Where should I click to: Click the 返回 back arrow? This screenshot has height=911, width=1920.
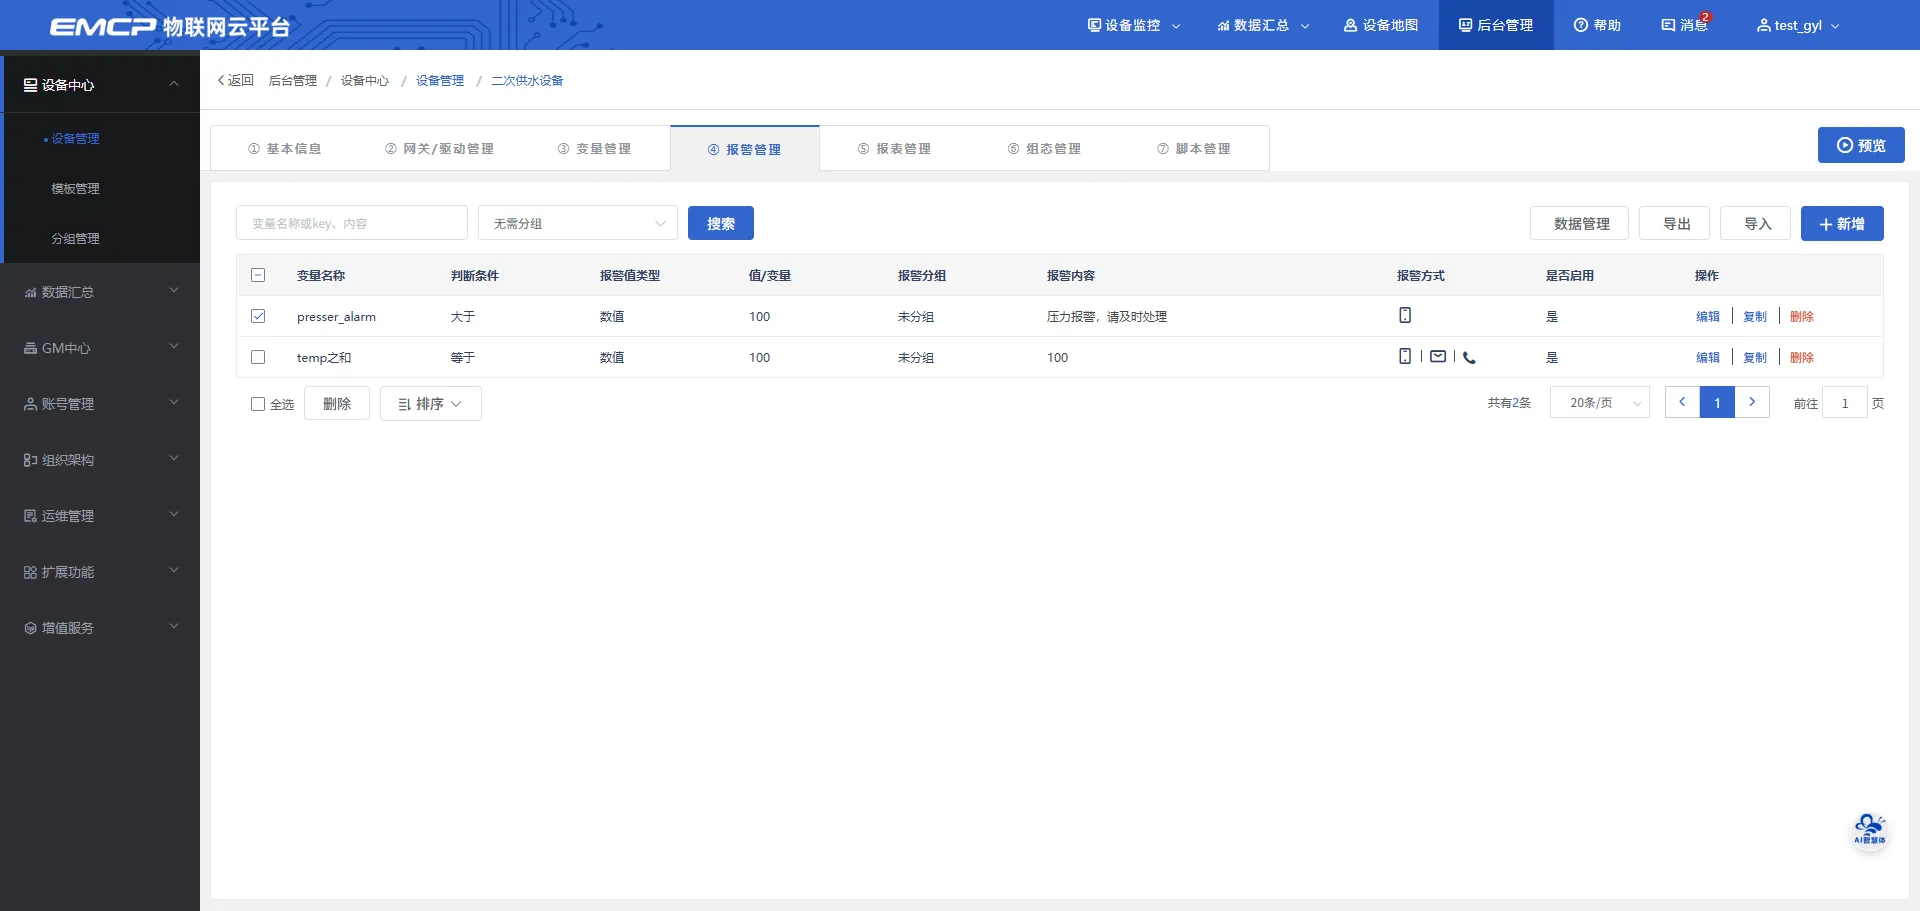coord(236,80)
